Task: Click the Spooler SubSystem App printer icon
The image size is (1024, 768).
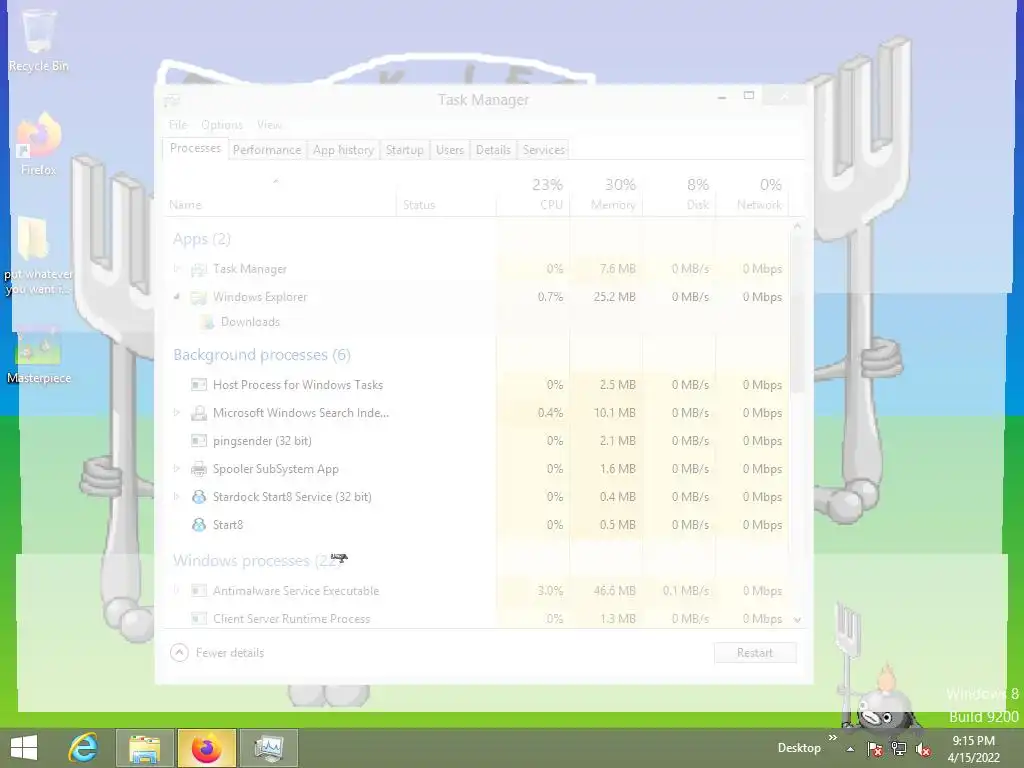Action: (199, 469)
